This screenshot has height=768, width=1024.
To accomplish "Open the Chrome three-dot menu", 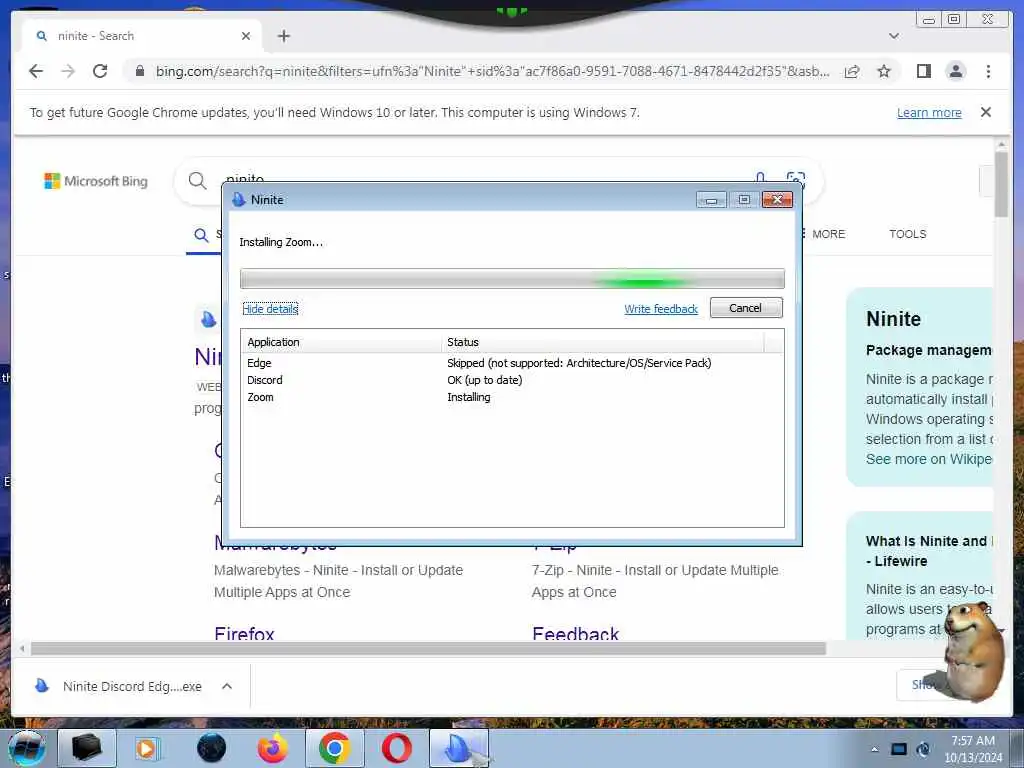I will pos(988,71).
